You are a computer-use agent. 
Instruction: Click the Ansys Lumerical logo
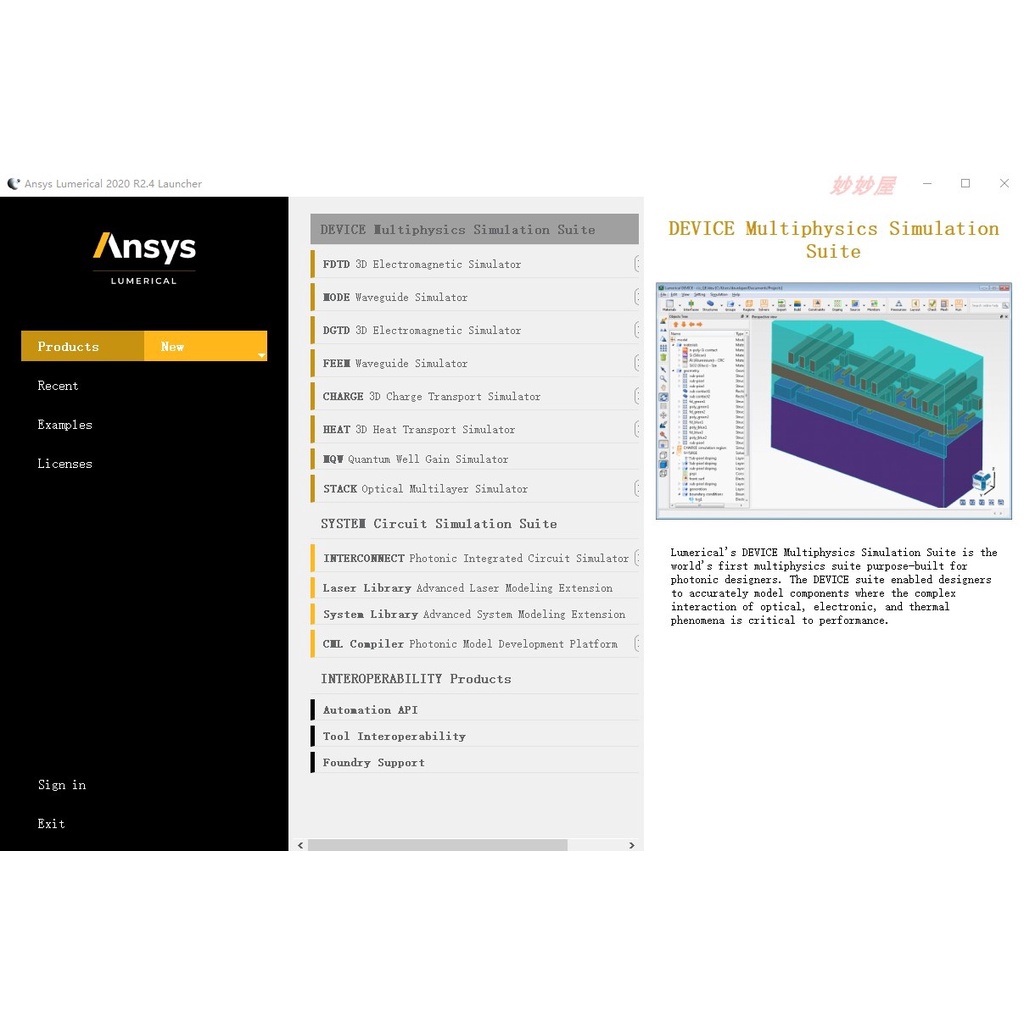(x=143, y=255)
